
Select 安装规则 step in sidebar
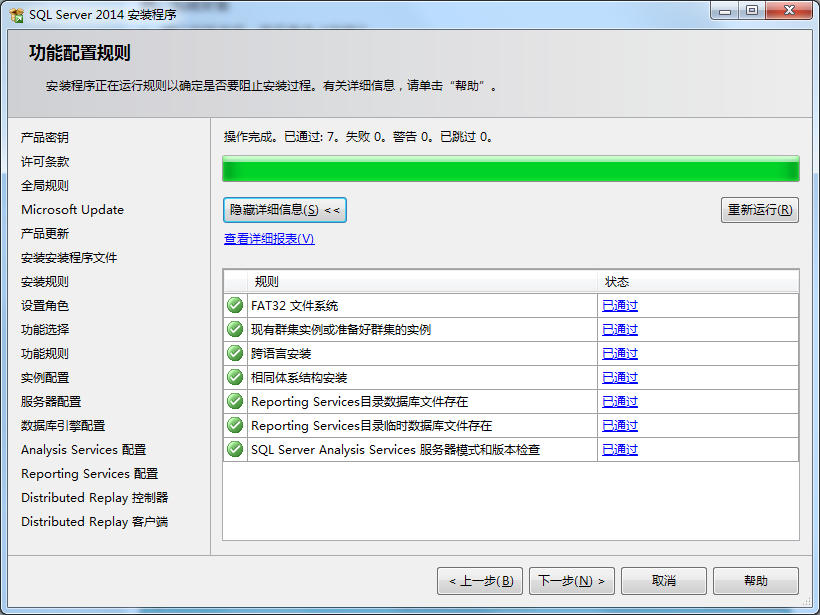(x=44, y=282)
